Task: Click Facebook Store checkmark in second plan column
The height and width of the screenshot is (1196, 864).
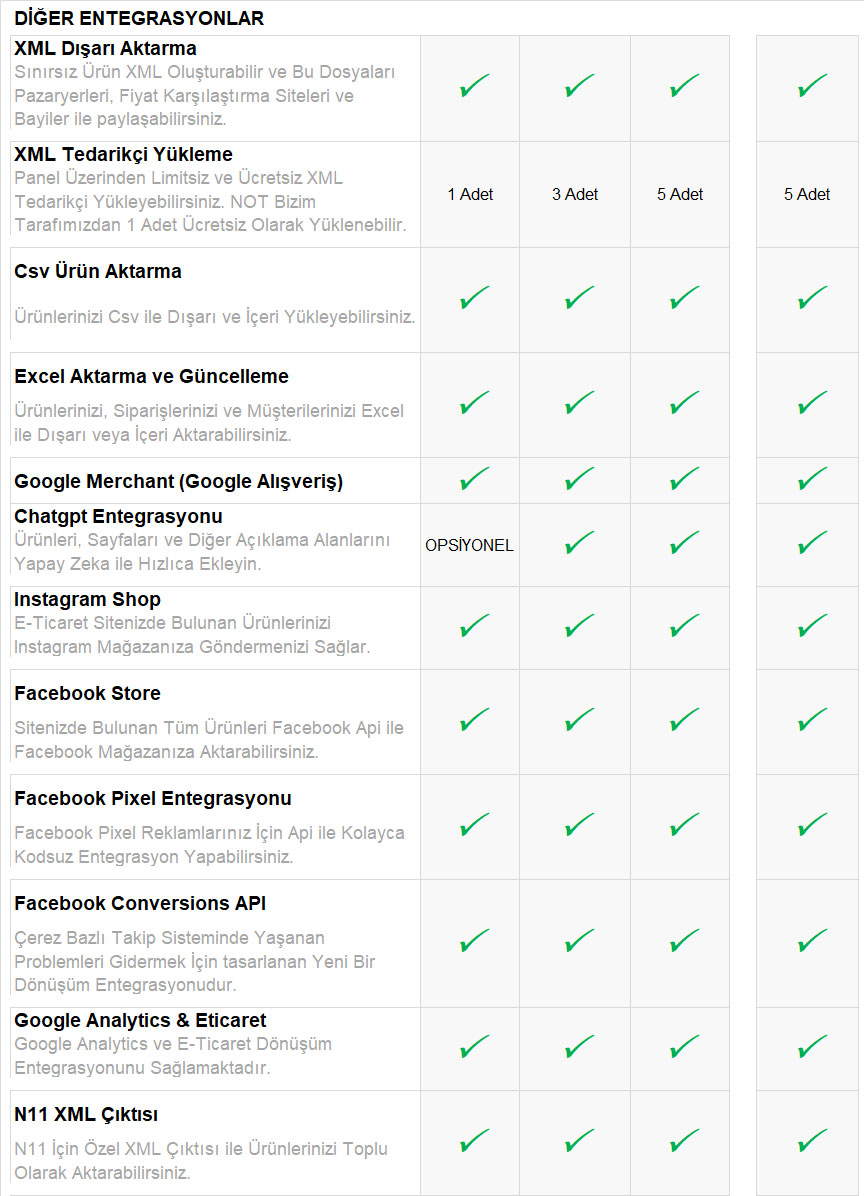Action: pyautogui.click(x=579, y=720)
